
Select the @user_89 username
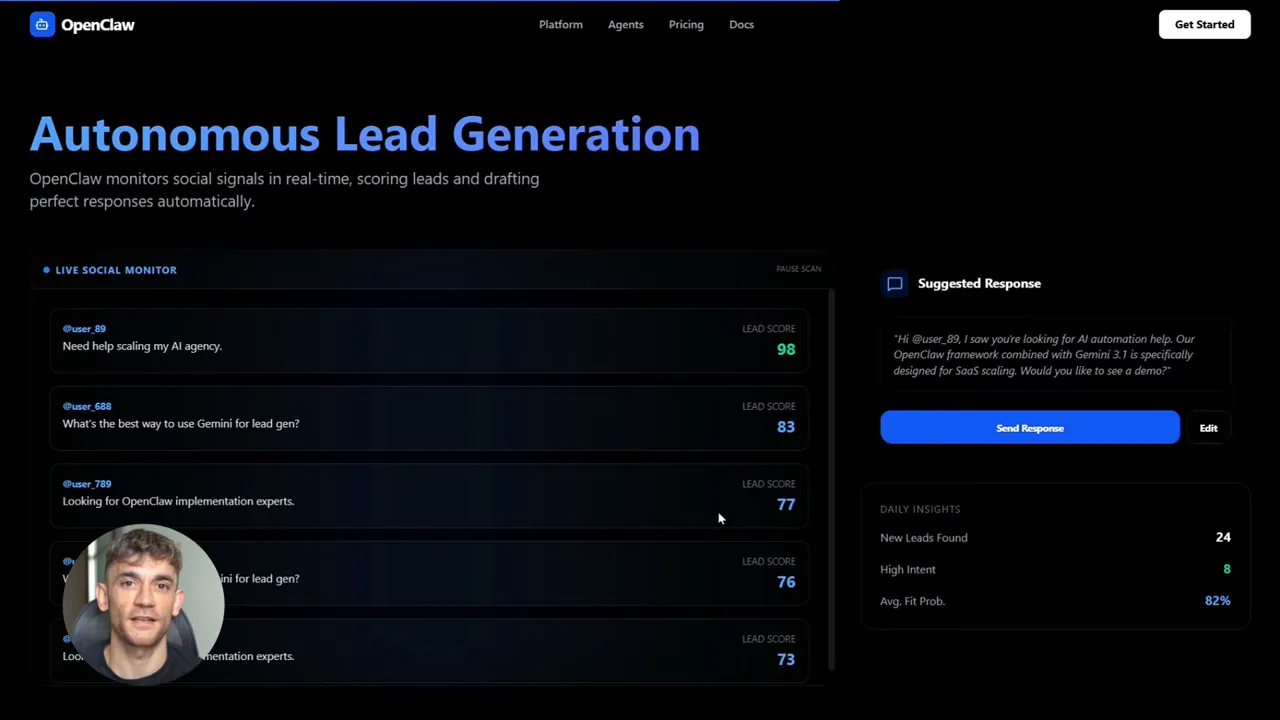pos(84,328)
